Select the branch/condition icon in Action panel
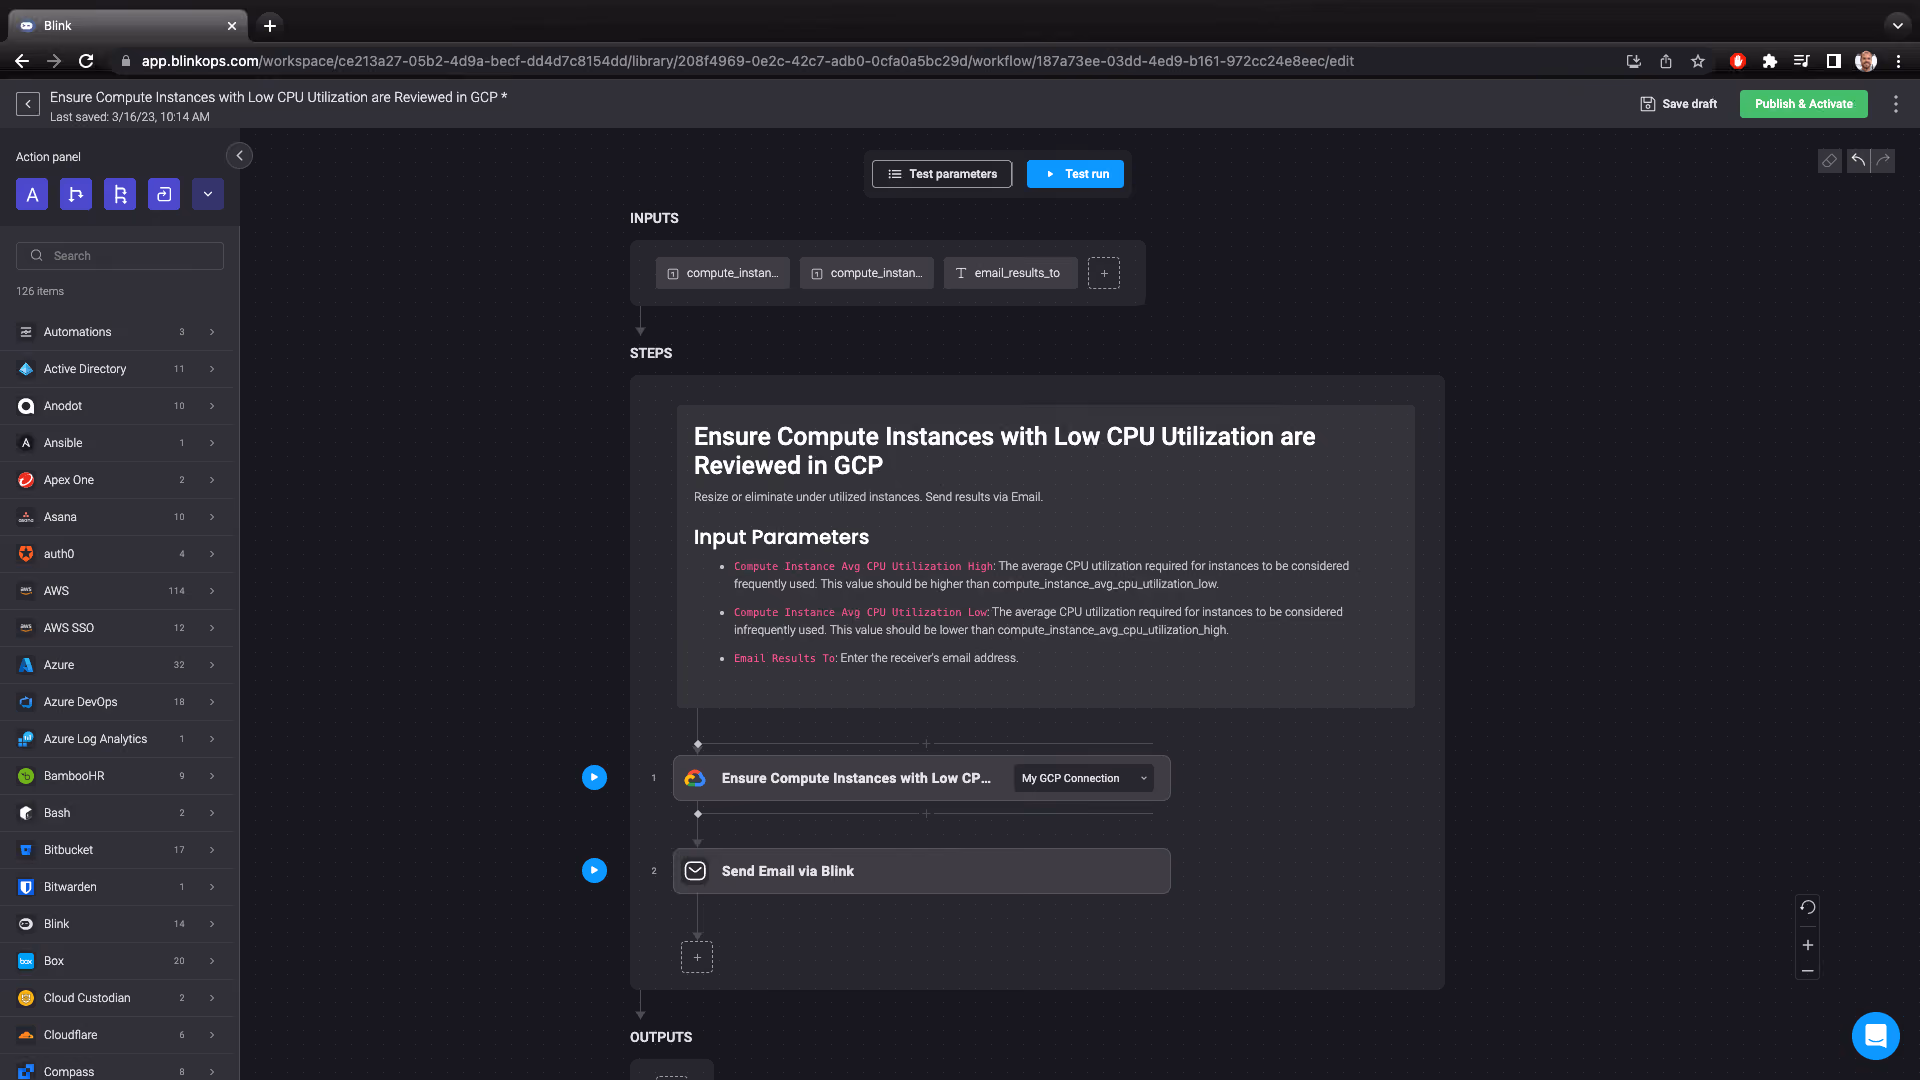 [76, 194]
